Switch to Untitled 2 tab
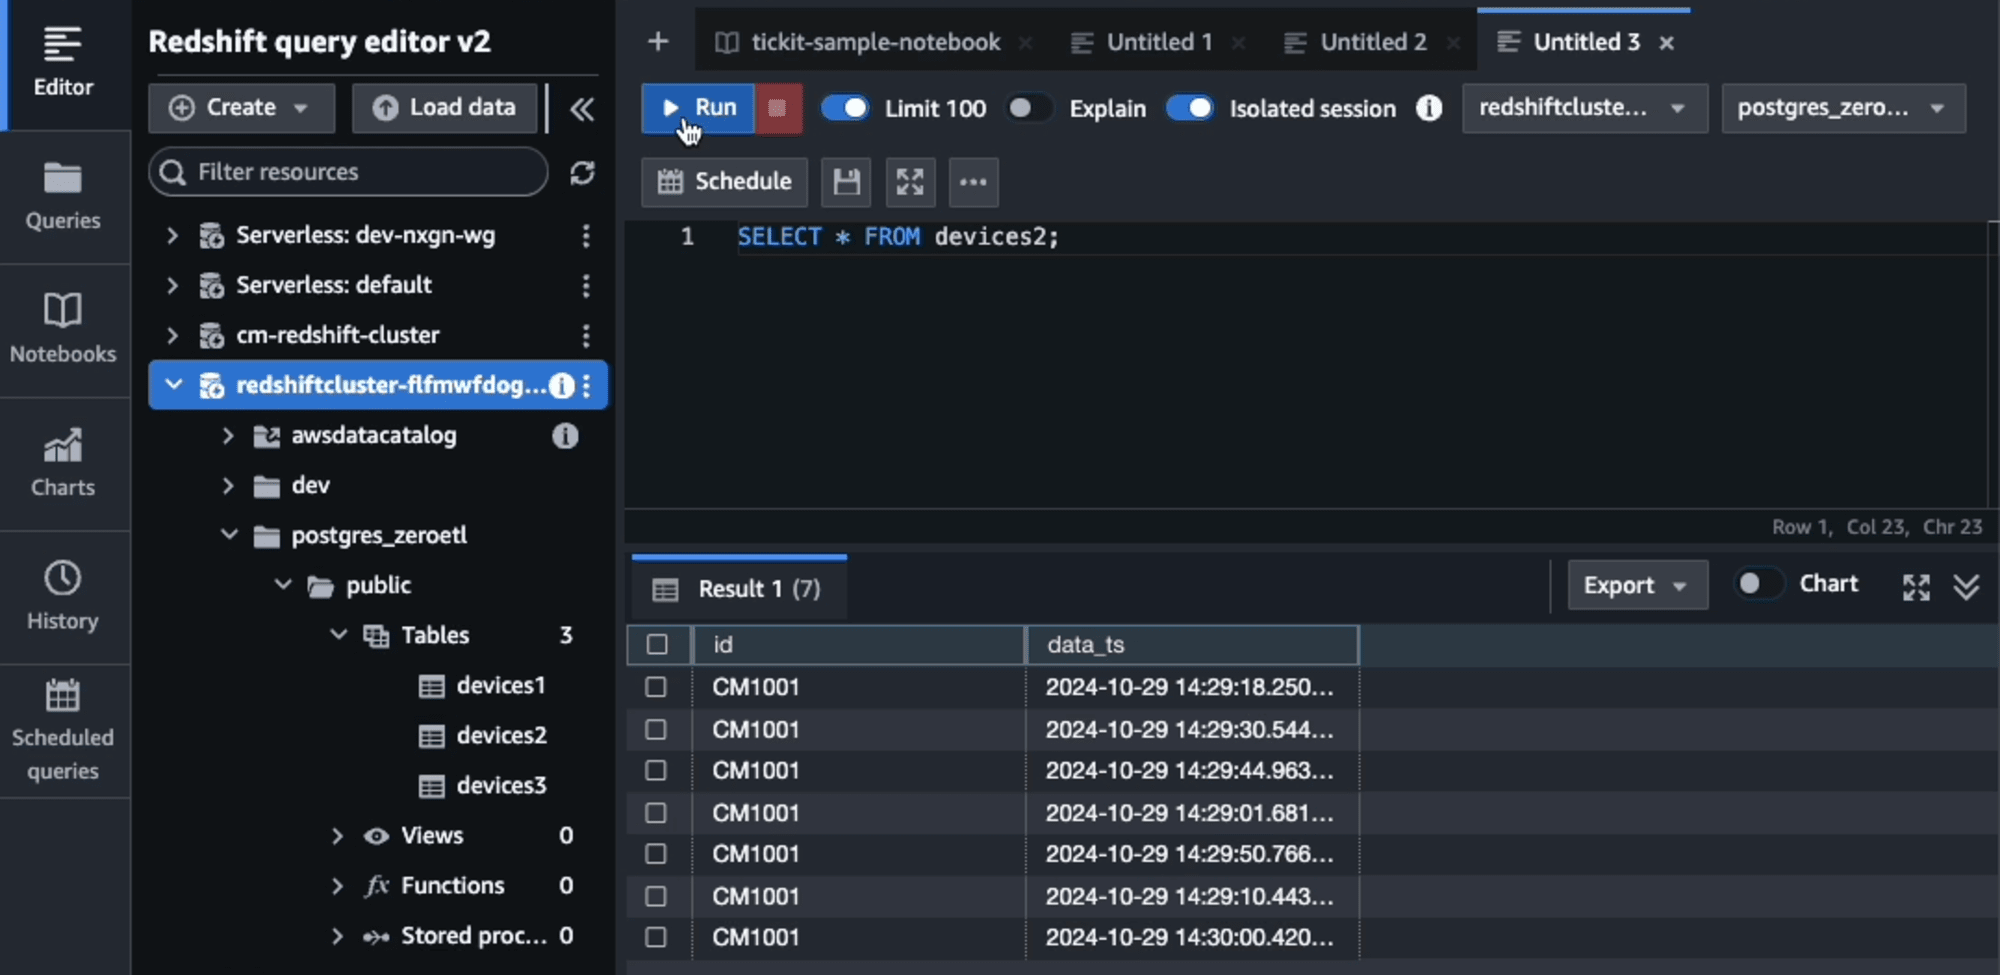Screen dimensions: 2000x975 [1373, 42]
